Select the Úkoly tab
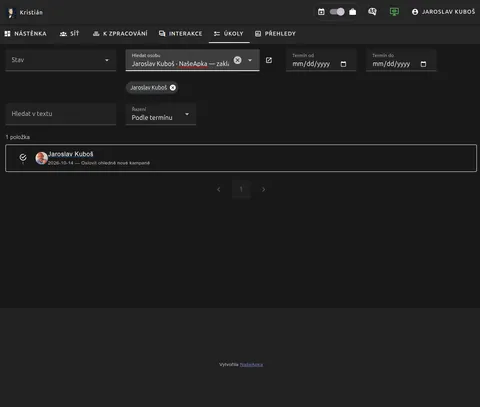The width and height of the screenshot is (480, 407). 229,34
